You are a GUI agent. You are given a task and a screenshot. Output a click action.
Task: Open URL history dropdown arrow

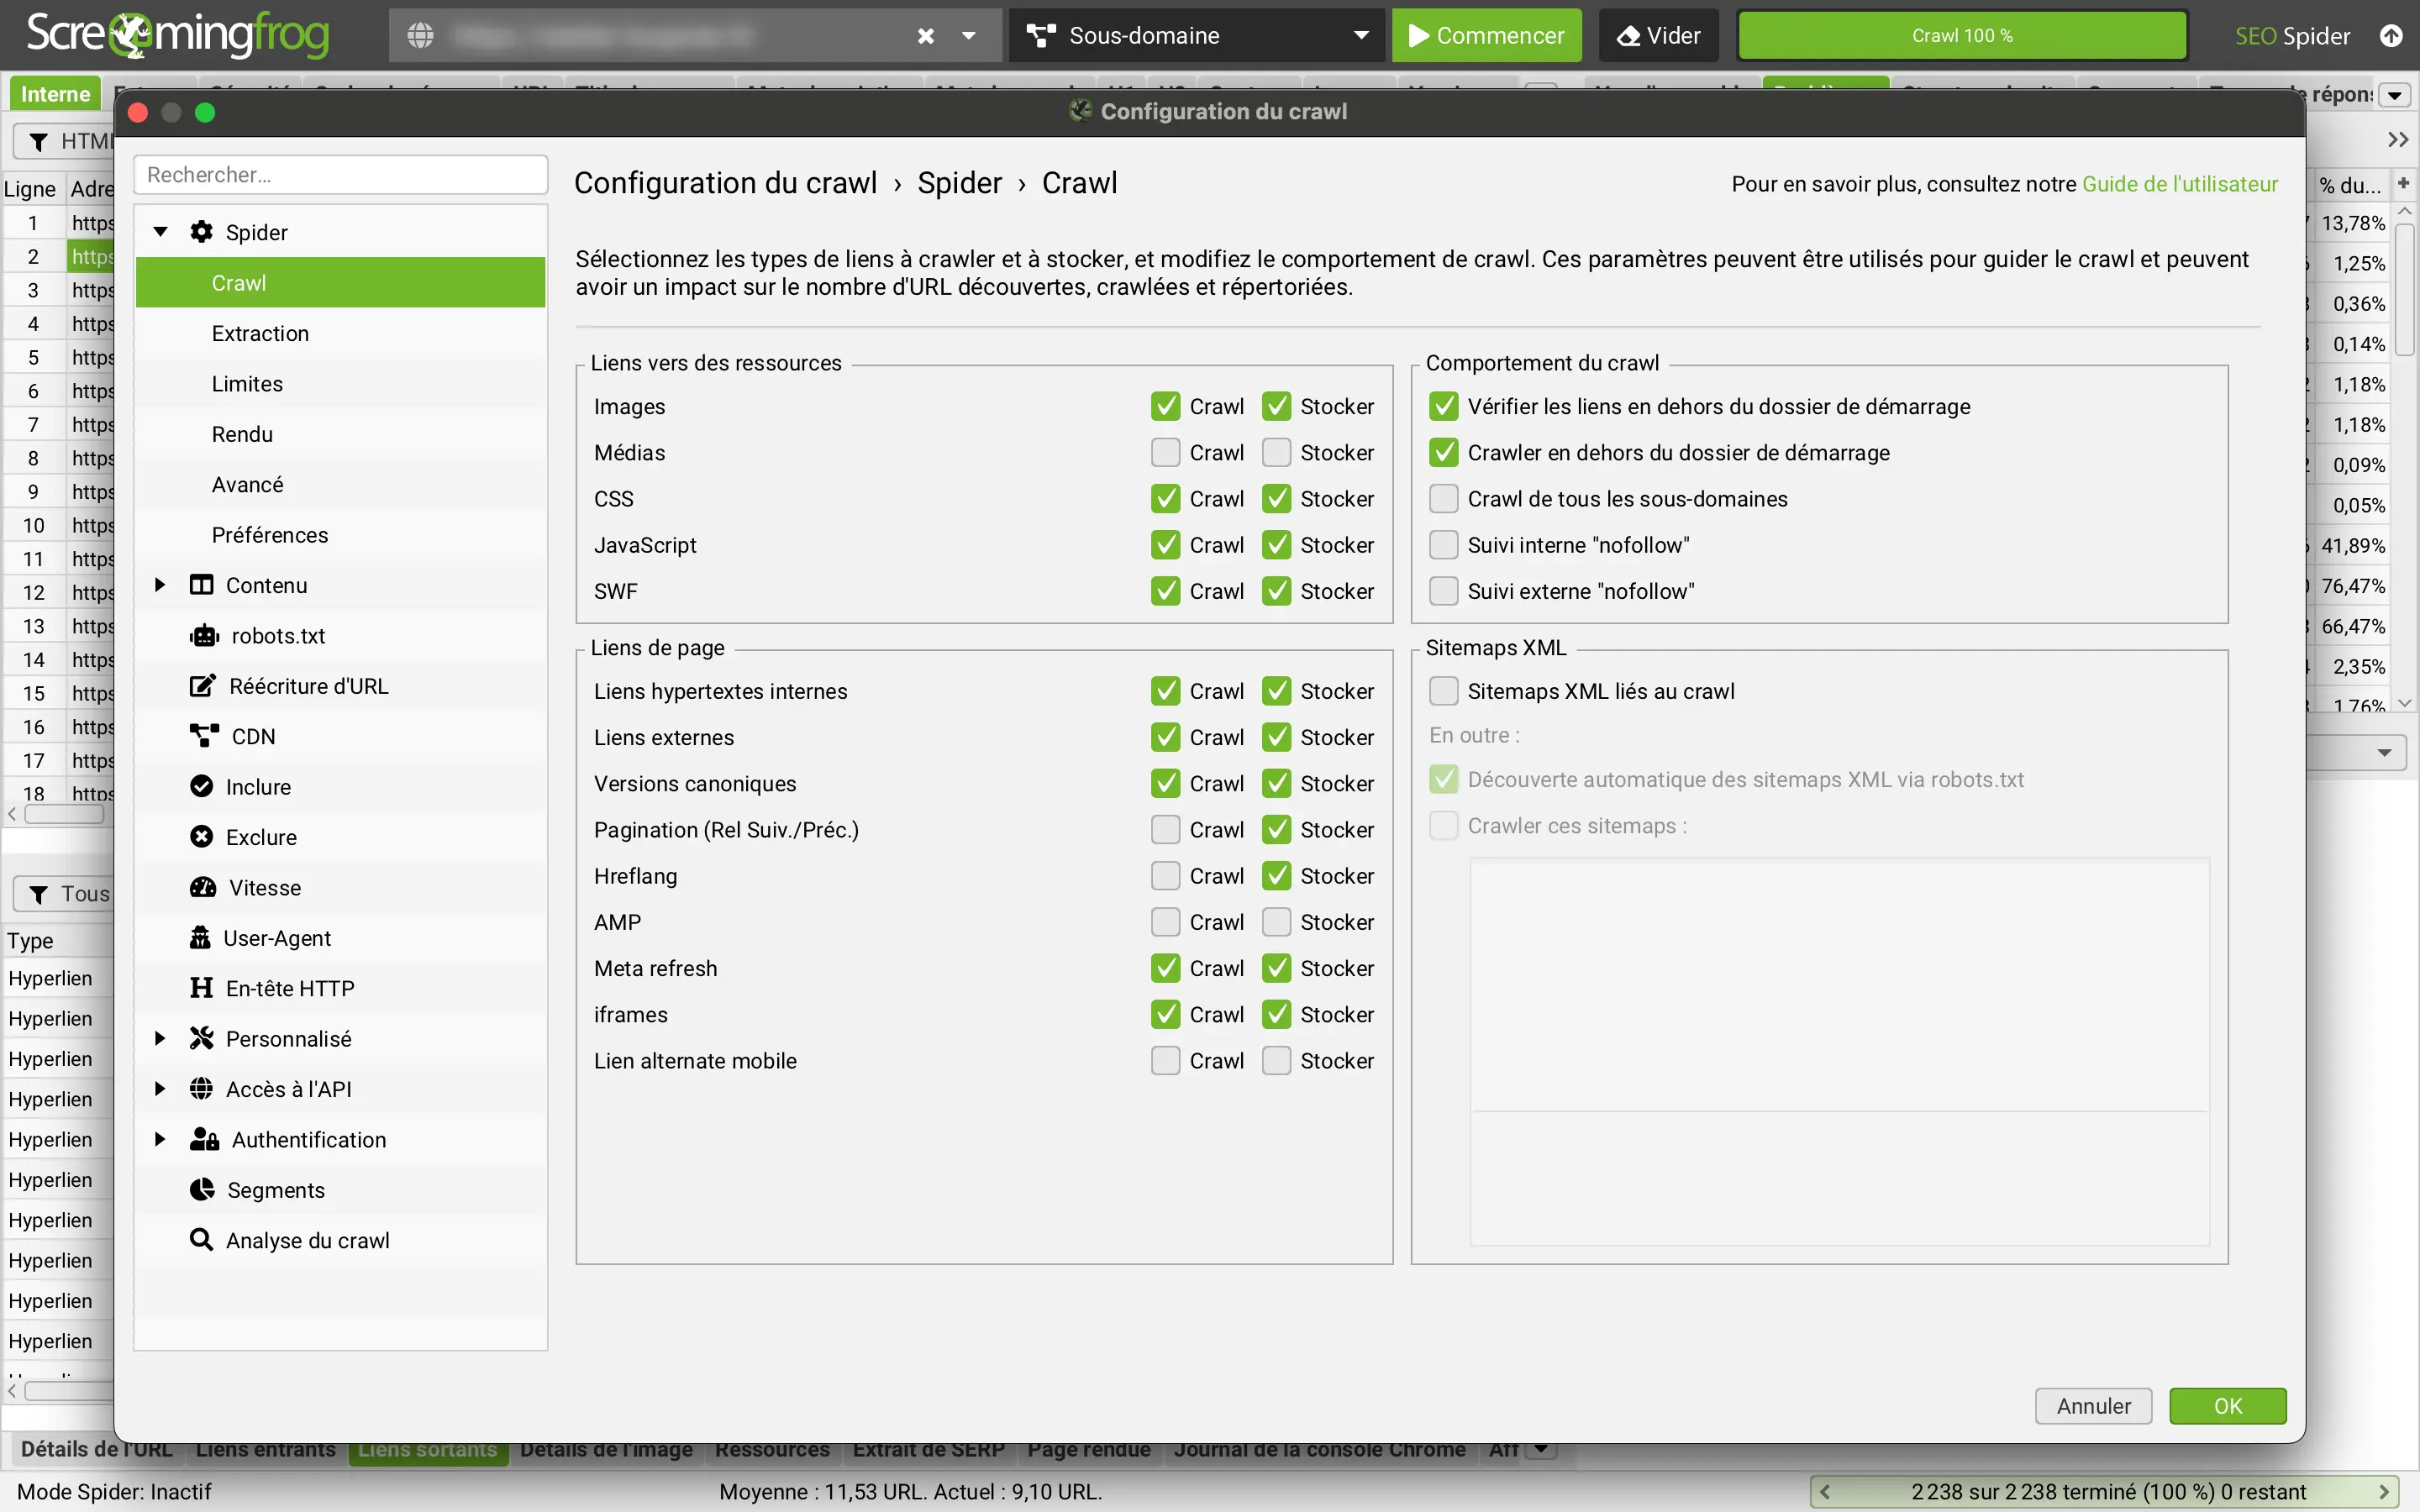(968, 36)
